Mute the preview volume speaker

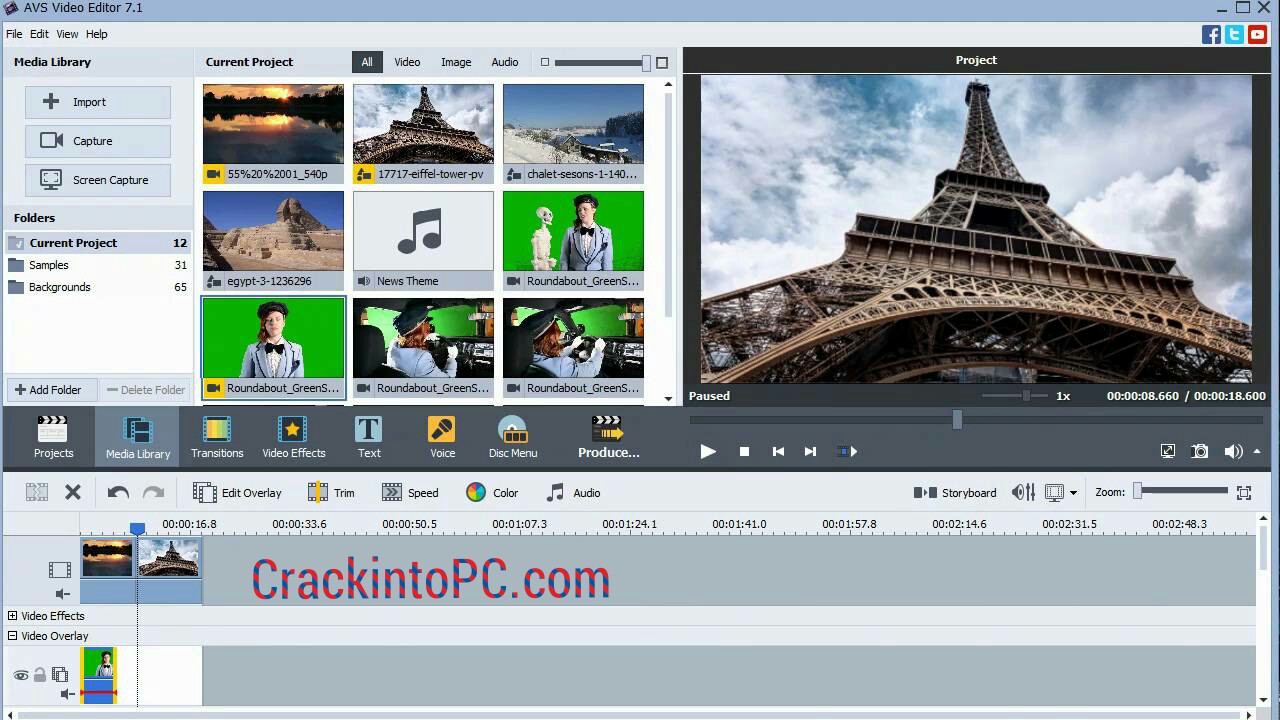(1233, 451)
